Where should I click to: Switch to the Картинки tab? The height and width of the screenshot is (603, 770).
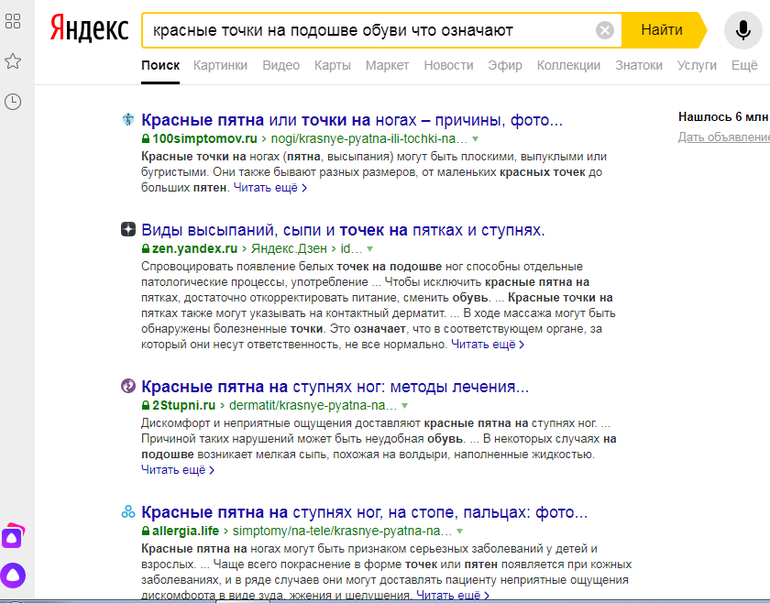pos(220,65)
